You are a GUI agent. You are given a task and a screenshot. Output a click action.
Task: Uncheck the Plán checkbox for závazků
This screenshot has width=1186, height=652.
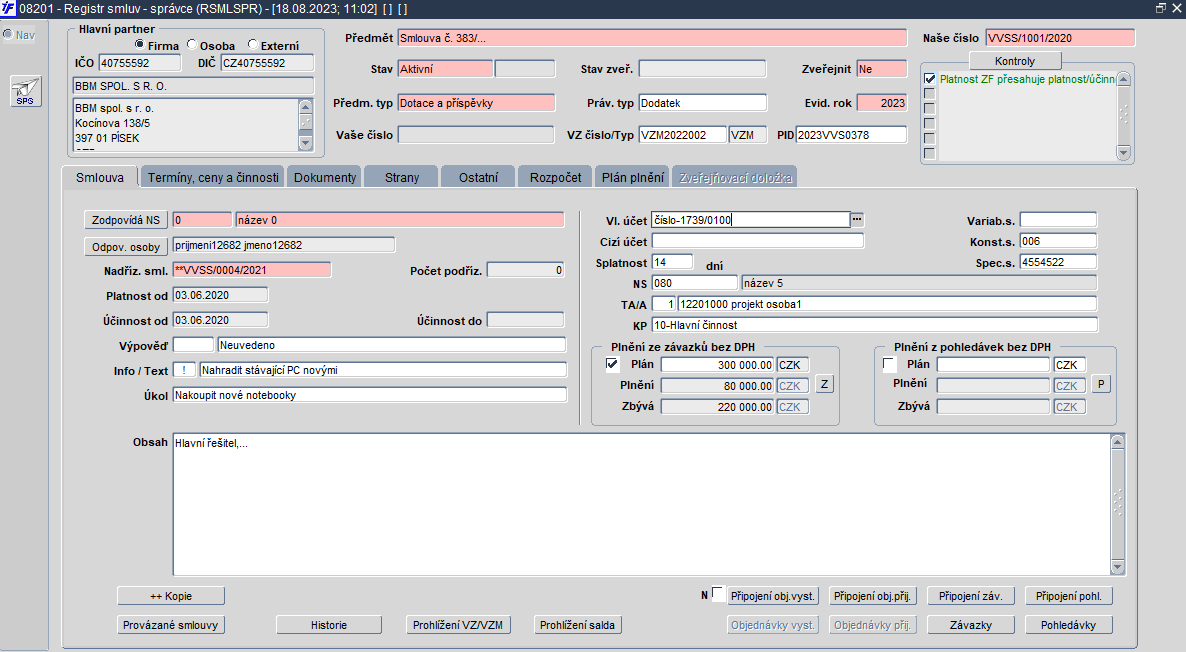[x=612, y=364]
